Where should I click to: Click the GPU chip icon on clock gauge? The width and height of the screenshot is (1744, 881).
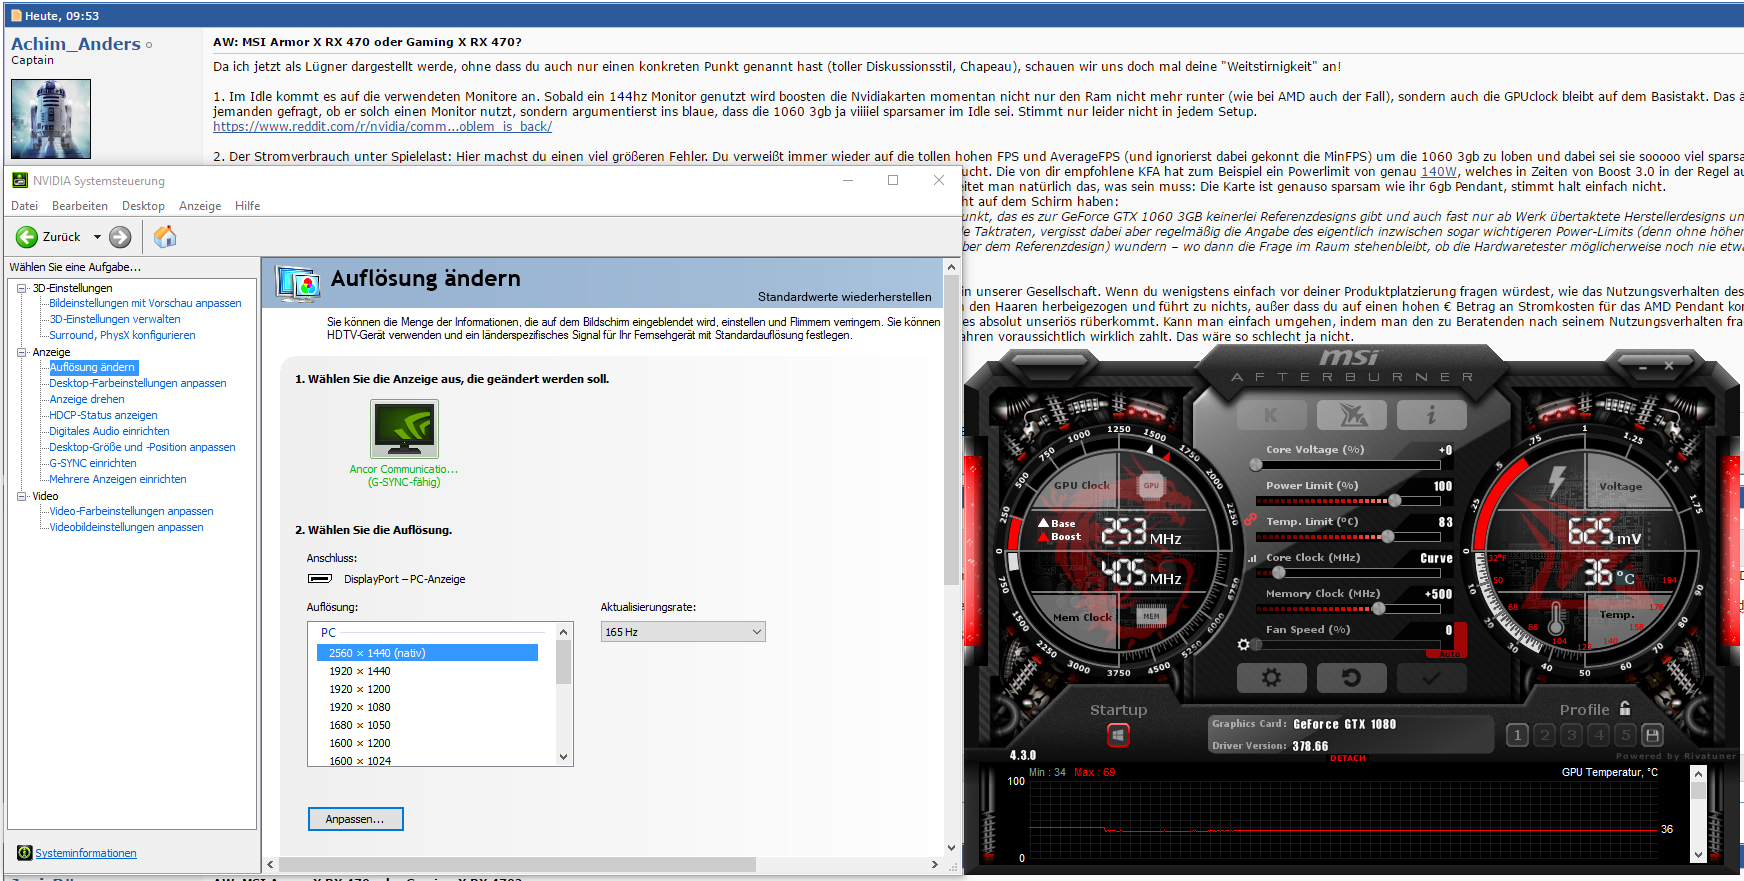click(1151, 486)
